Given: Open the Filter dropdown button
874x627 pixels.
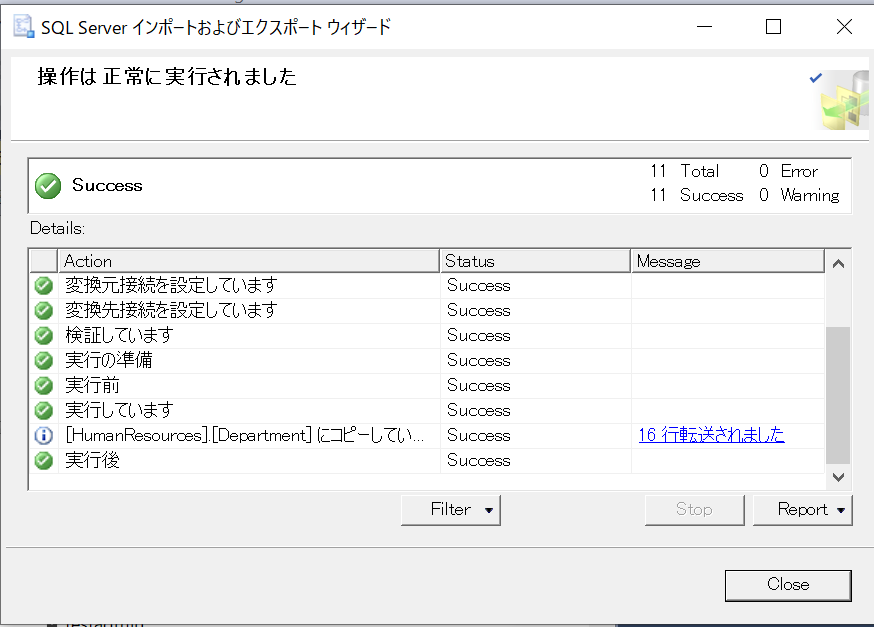Looking at the screenshot, I should pos(451,509).
